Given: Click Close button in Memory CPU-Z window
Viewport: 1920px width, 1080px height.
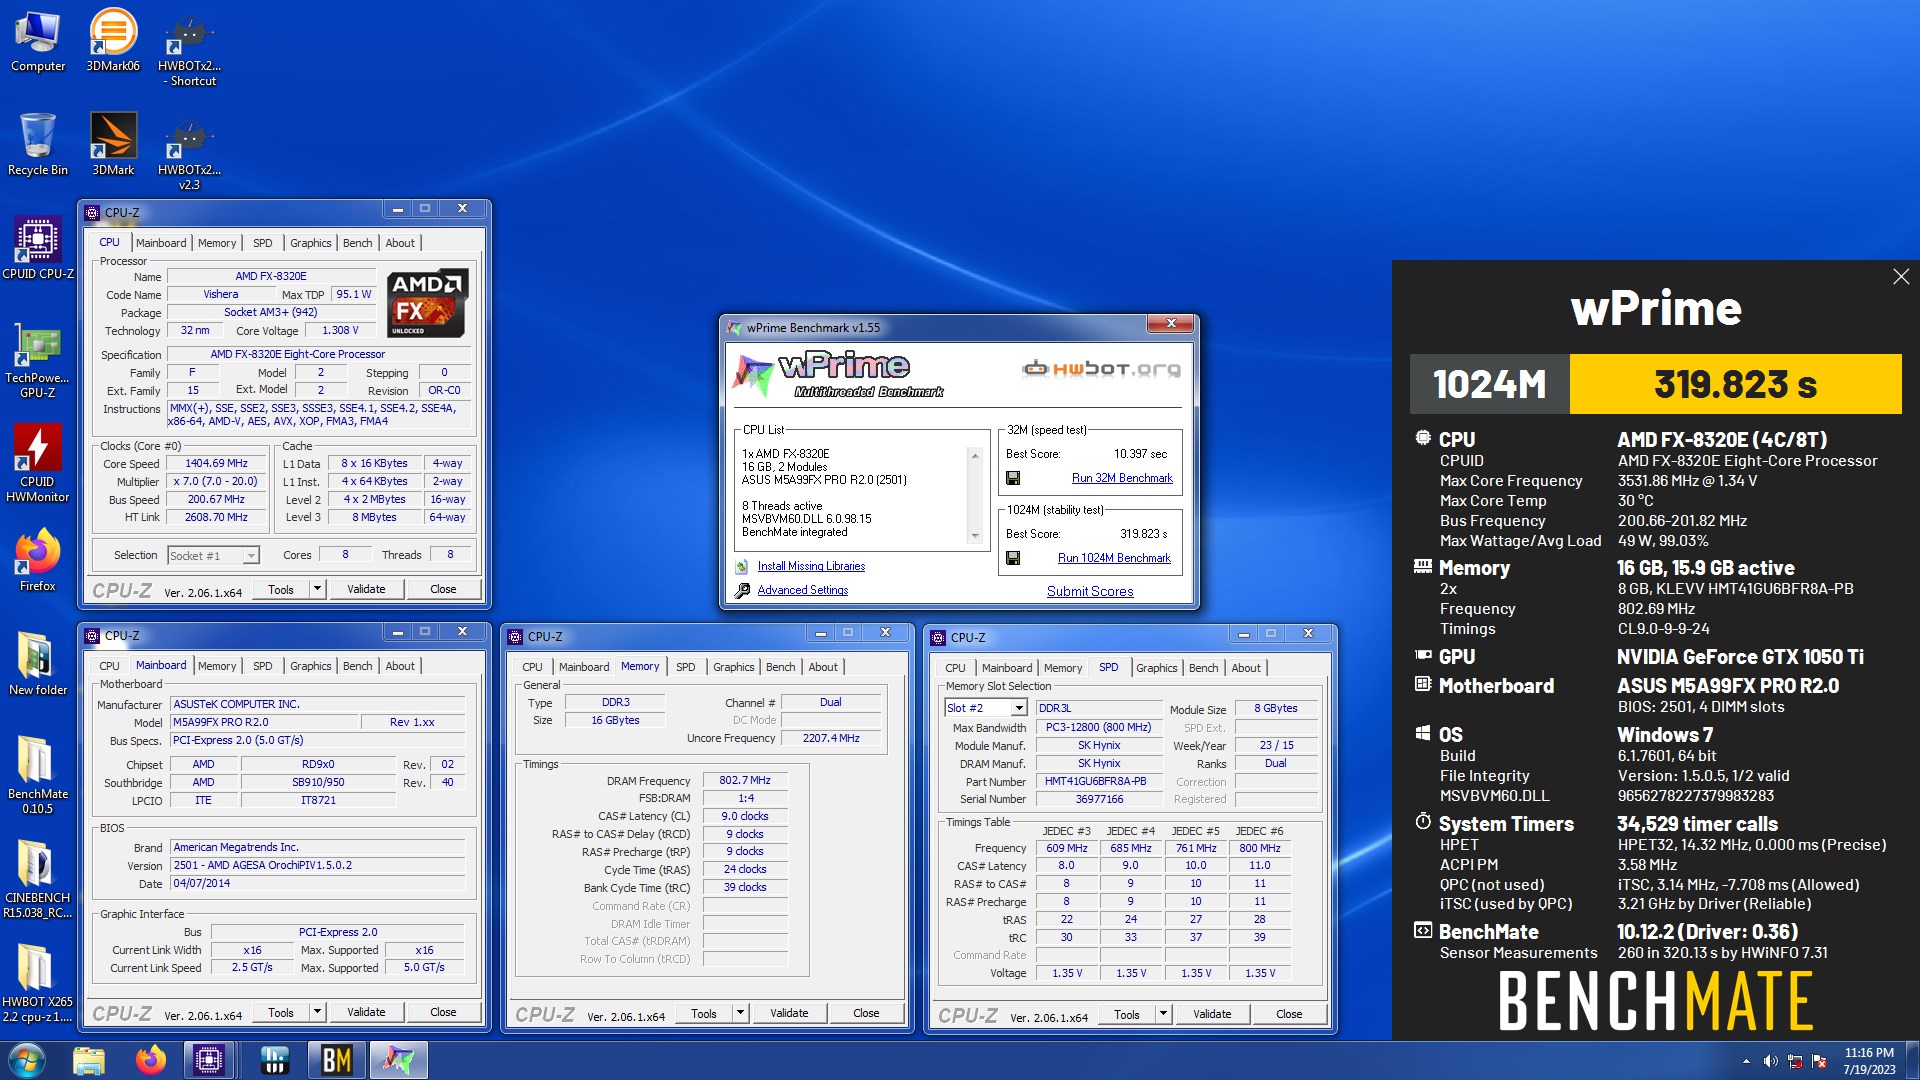Looking at the screenshot, I should tap(866, 1014).
